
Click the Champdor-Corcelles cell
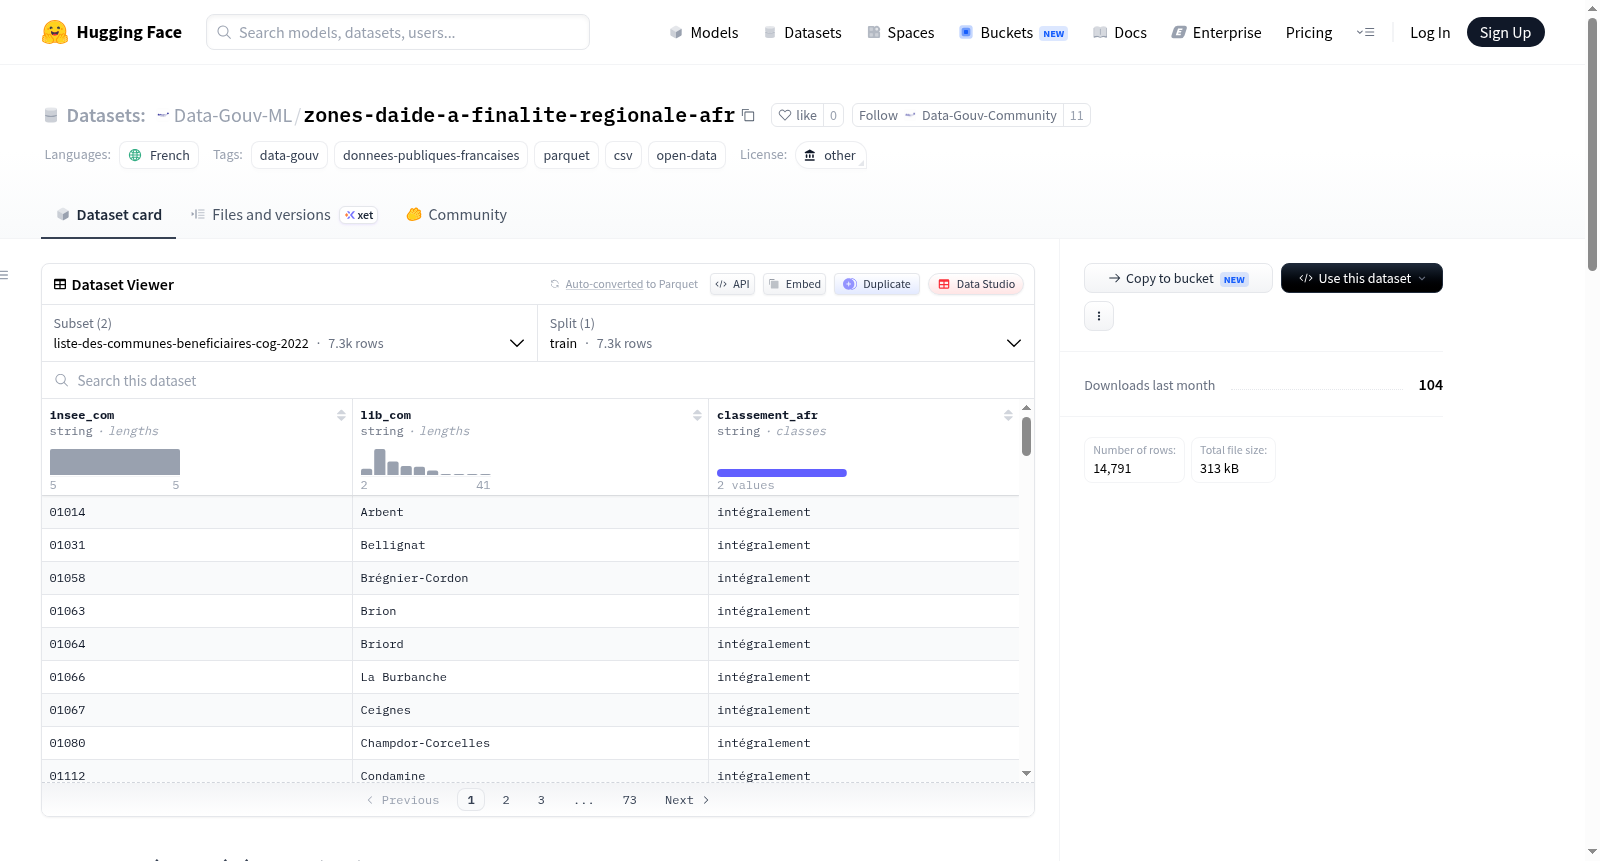(x=530, y=743)
